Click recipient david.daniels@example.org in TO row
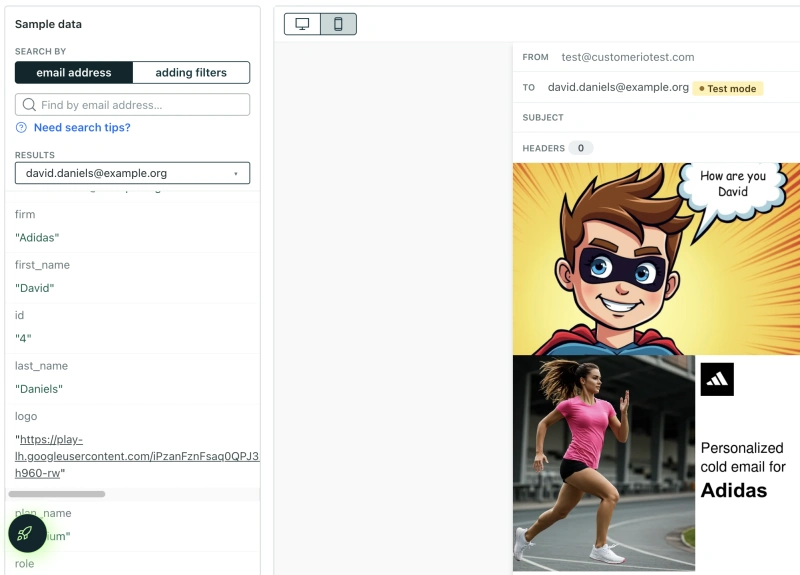The width and height of the screenshot is (800, 575). click(x=618, y=87)
